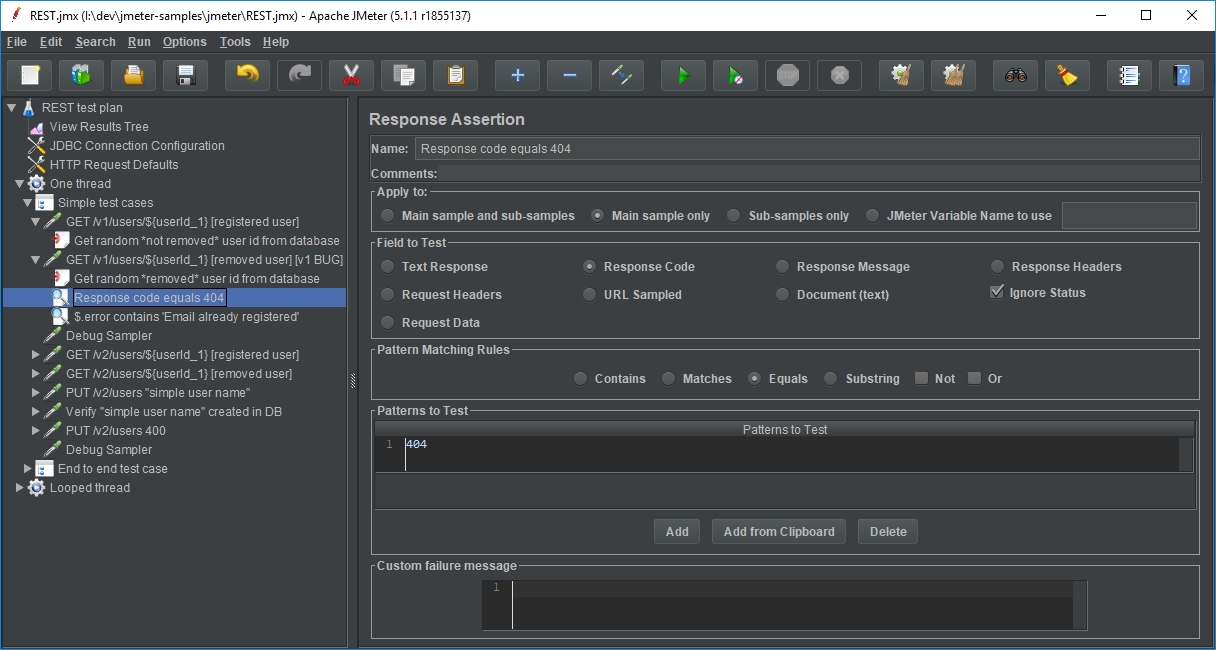This screenshot has height=650, width=1216.
Task: Open the Tools menu
Action: (235, 42)
